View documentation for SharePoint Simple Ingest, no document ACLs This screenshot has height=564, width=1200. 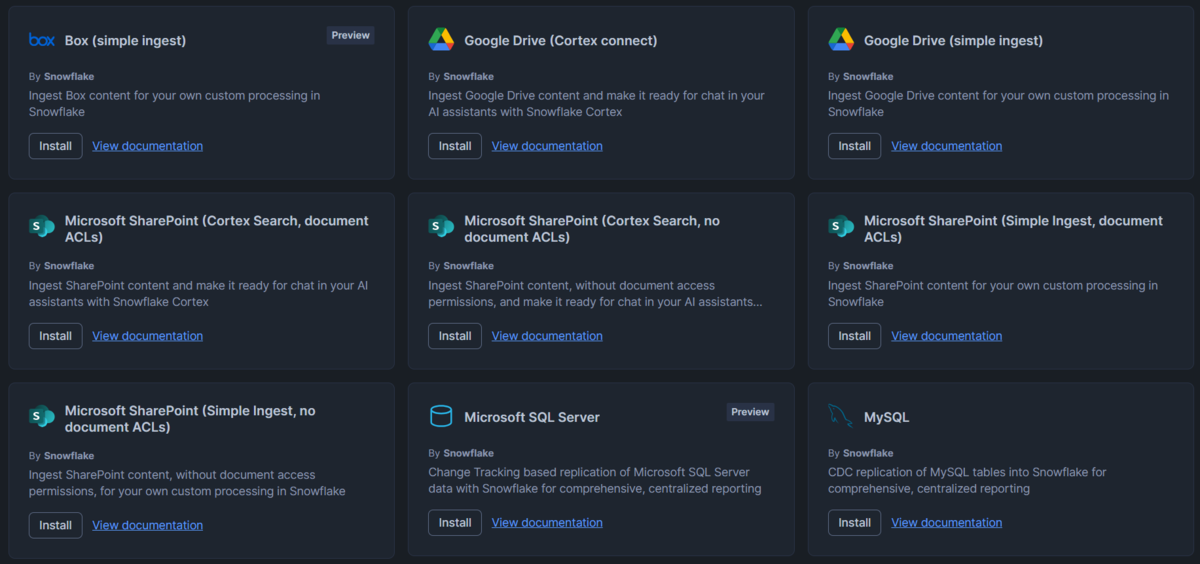pyautogui.click(x=148, y=525)
